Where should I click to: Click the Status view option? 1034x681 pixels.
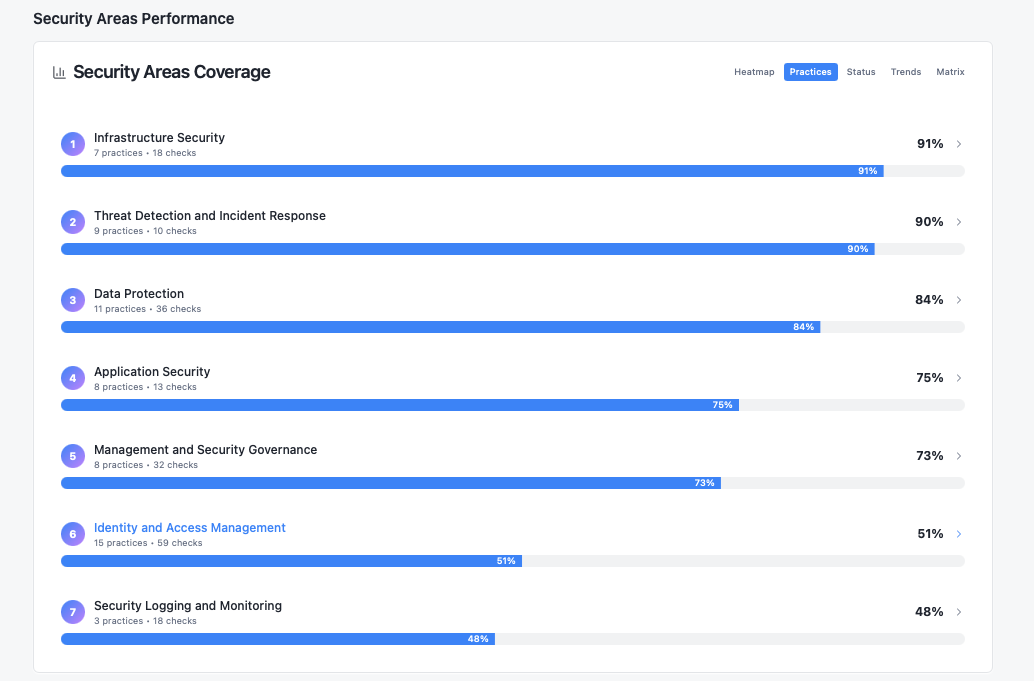pos(861,71)
